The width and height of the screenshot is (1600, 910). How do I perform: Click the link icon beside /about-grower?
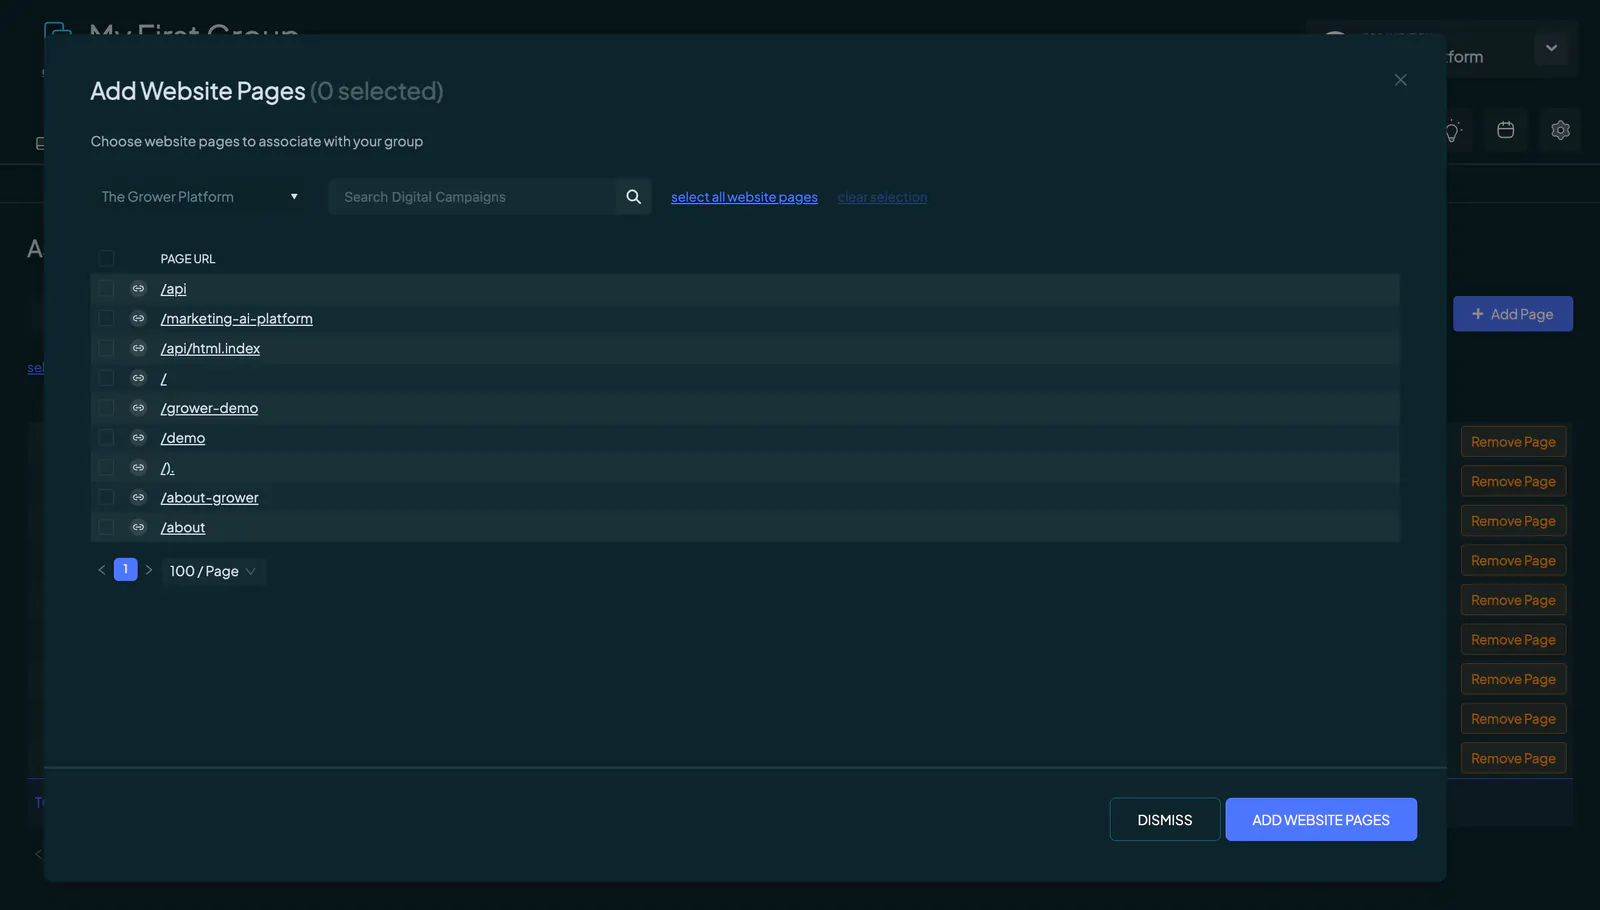(139, 498)
